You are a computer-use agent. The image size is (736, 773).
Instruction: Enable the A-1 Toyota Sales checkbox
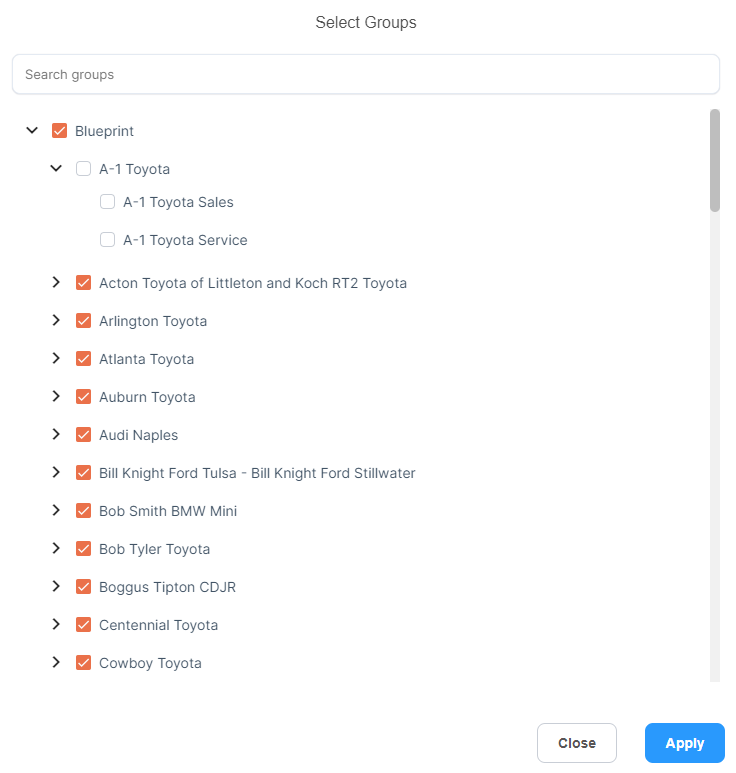pyautogui.click(x=107, y=202)
